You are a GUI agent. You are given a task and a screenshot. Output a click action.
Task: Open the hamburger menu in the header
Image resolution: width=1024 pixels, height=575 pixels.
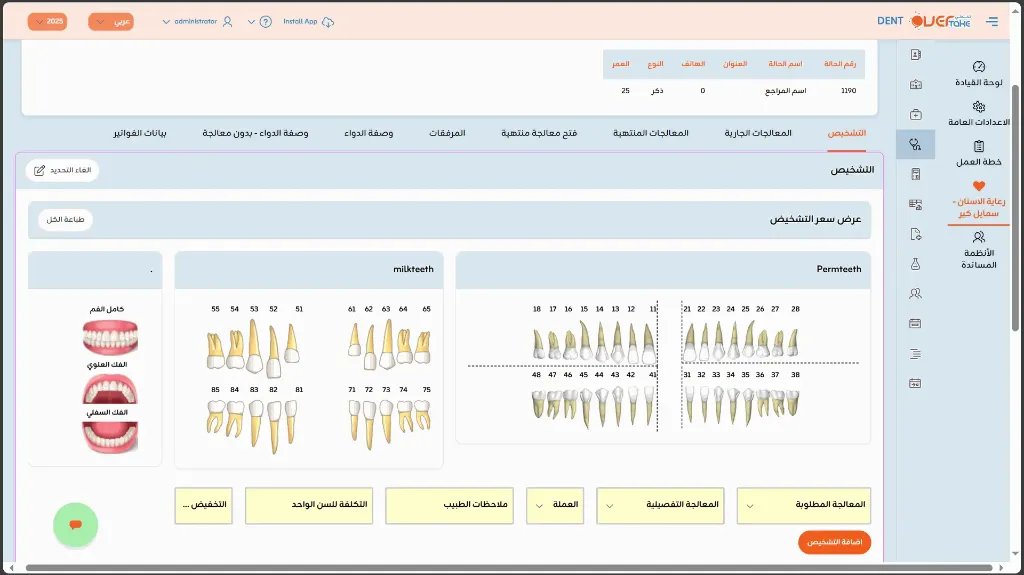(x=991, y=21)
